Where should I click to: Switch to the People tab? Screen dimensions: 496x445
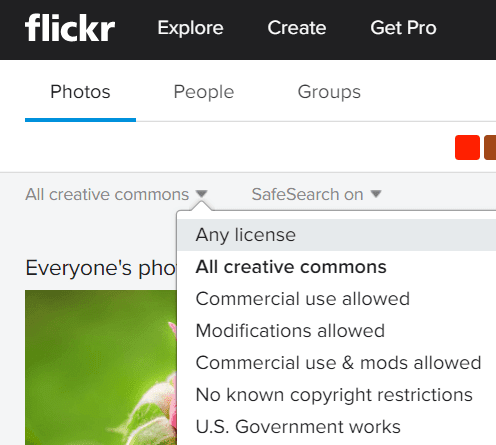(204, 92)
